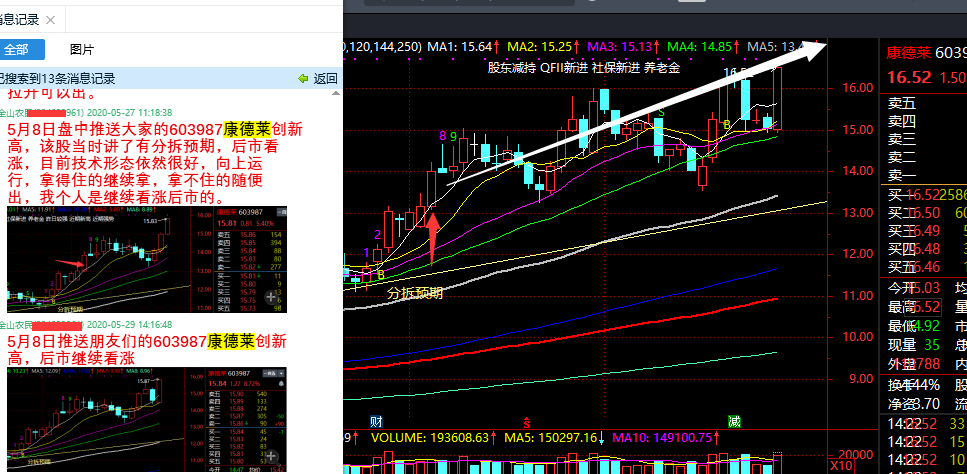This screenshot has width=967, height=474.
Task: Click the magenta 8 count marker
Action: pos(442,135)
